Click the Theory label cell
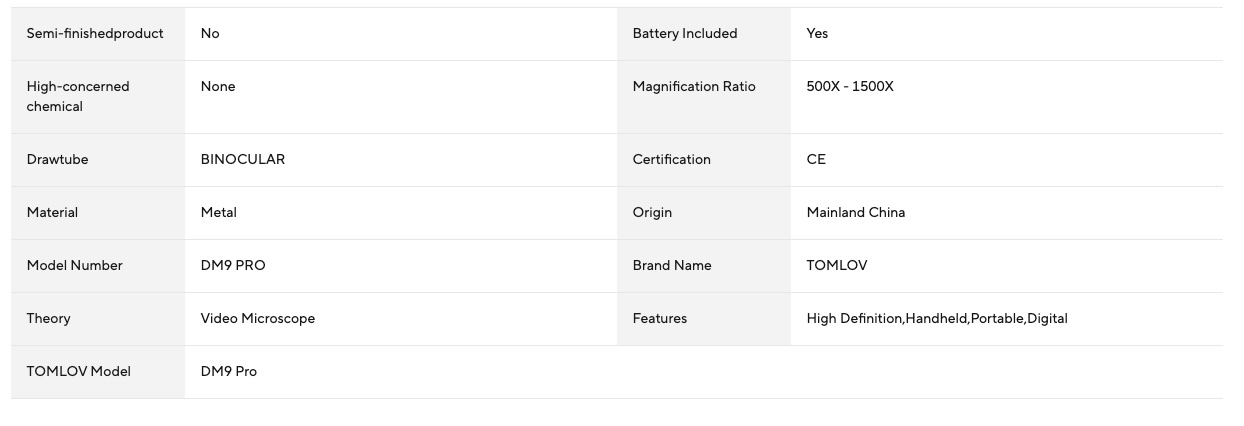This screenshot has height=426, width=1244. (98, 319)
